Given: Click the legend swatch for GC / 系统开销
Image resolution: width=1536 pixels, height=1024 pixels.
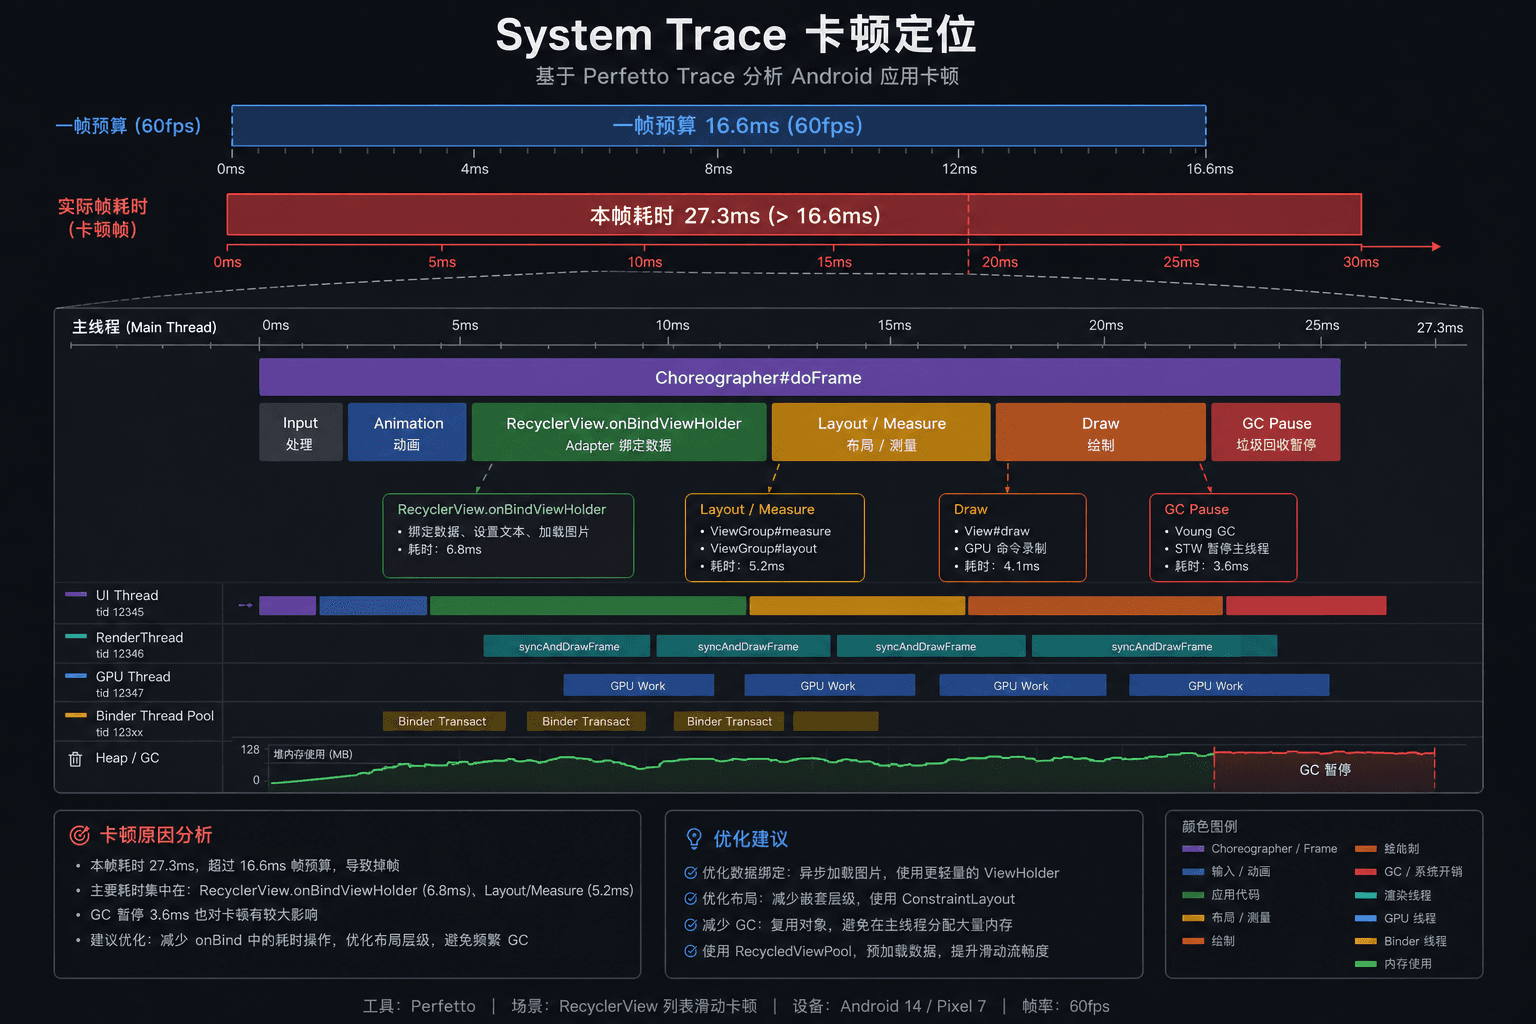Looking at the screenshot, I should tap(1366, 871).
